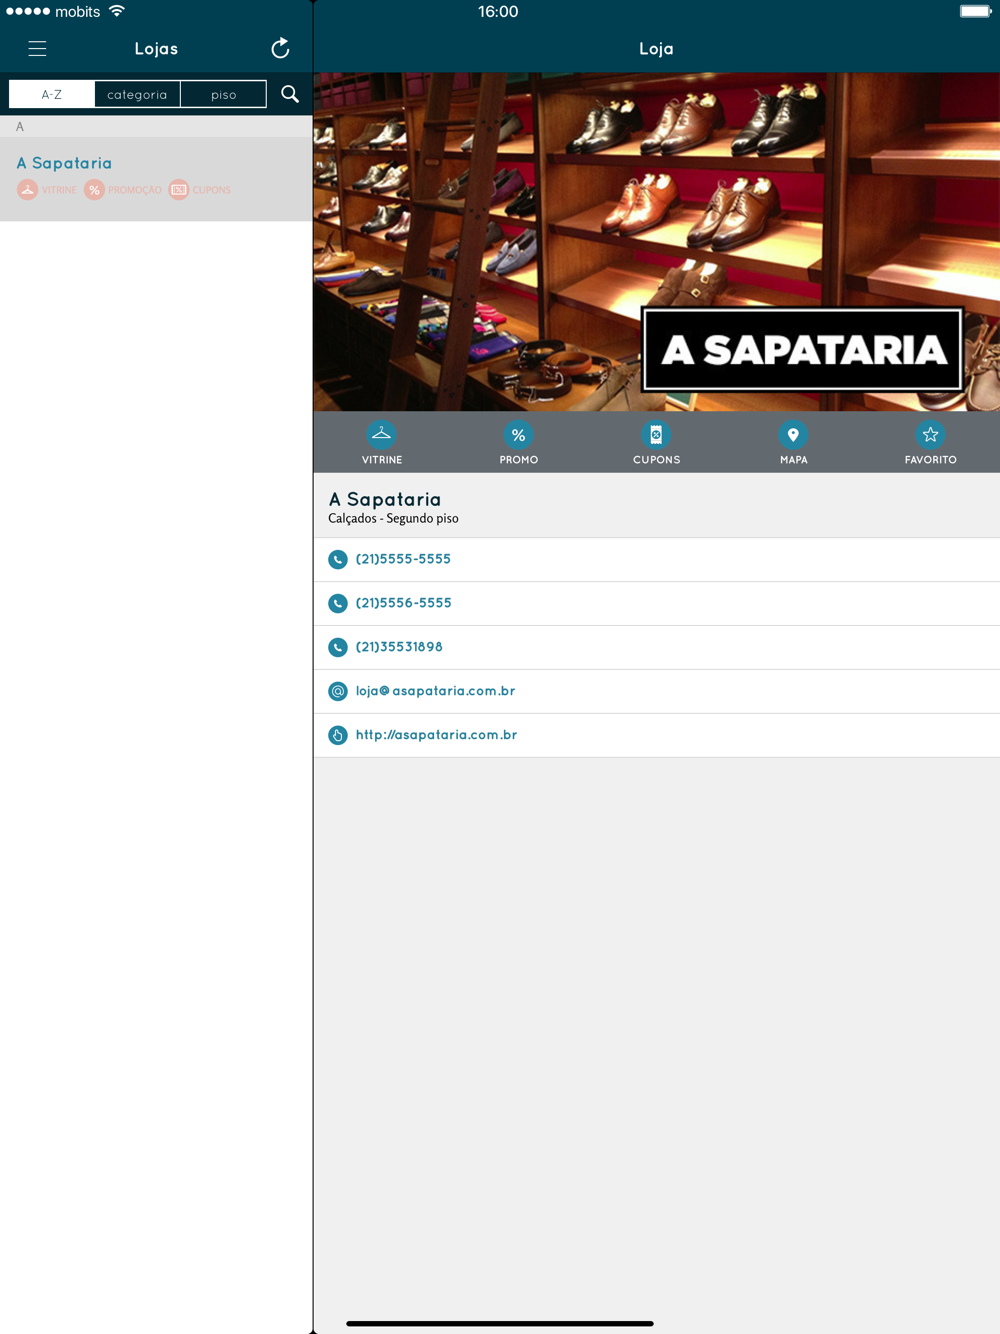Tap the website pointer icon
Image resolution: width=1000 pixels, height=1334 pixels.
point(338,736)
